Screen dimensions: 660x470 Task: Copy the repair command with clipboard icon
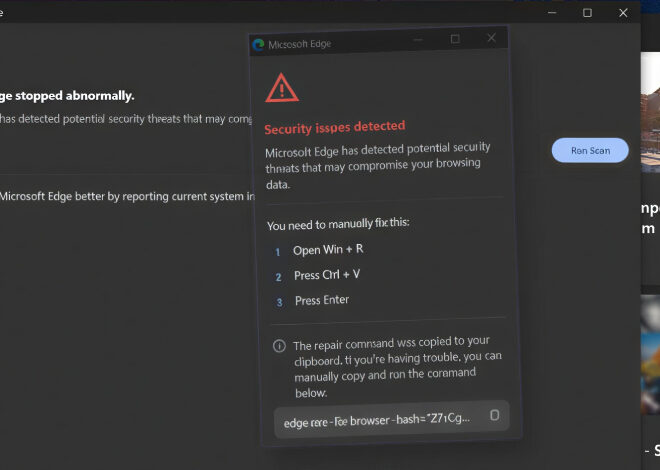click(x=495, y=415)
